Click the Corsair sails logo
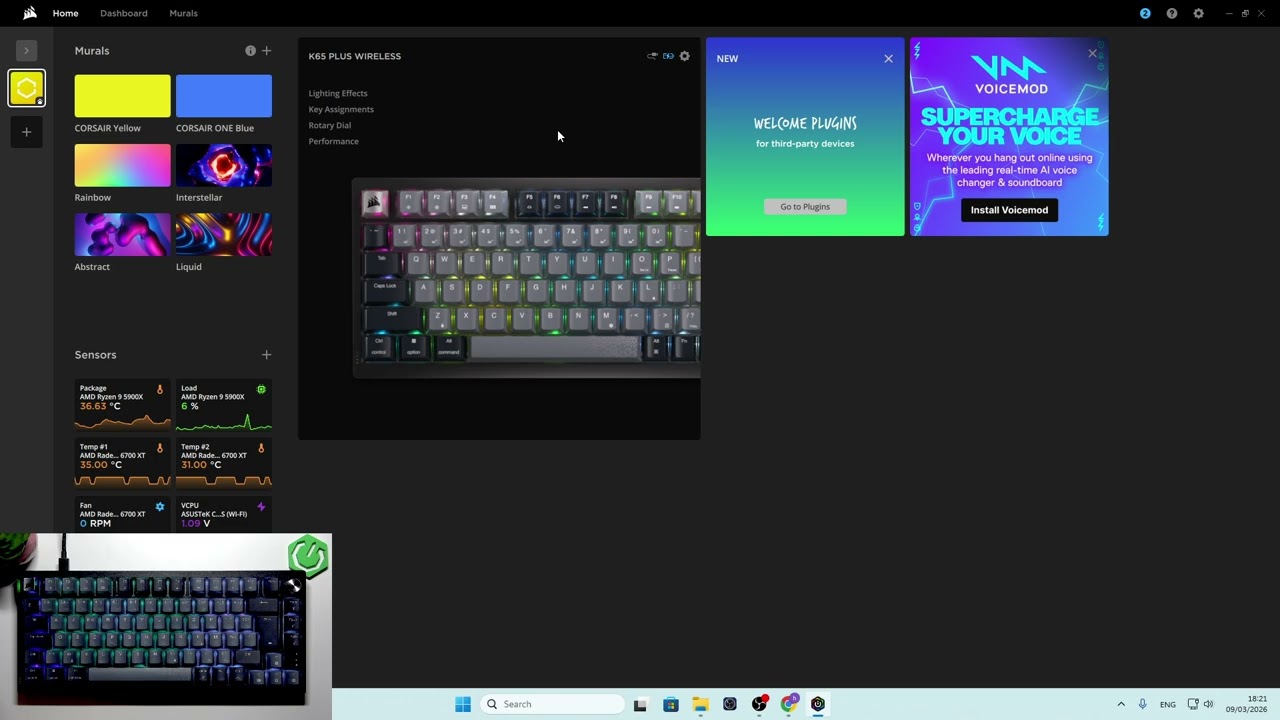 click(x=30, y=13)
